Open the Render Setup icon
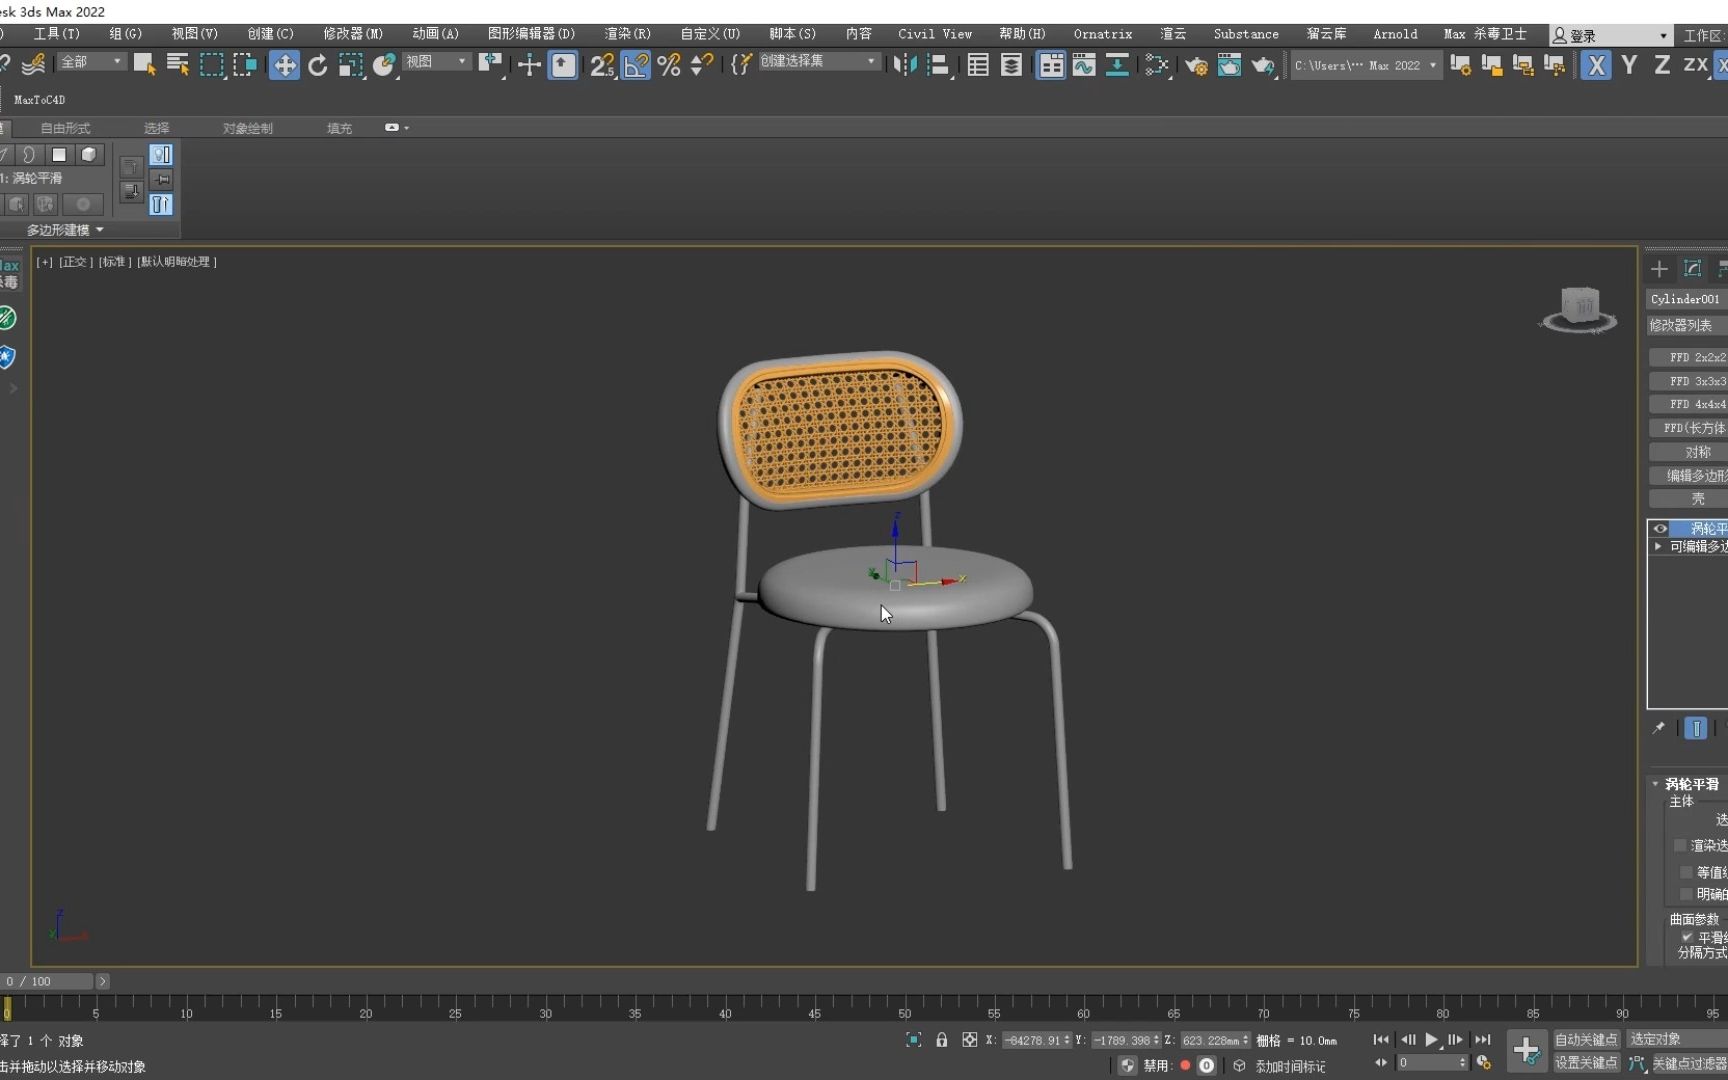The width and height of the screenshot is (1728, 1080). (1198, 65)
